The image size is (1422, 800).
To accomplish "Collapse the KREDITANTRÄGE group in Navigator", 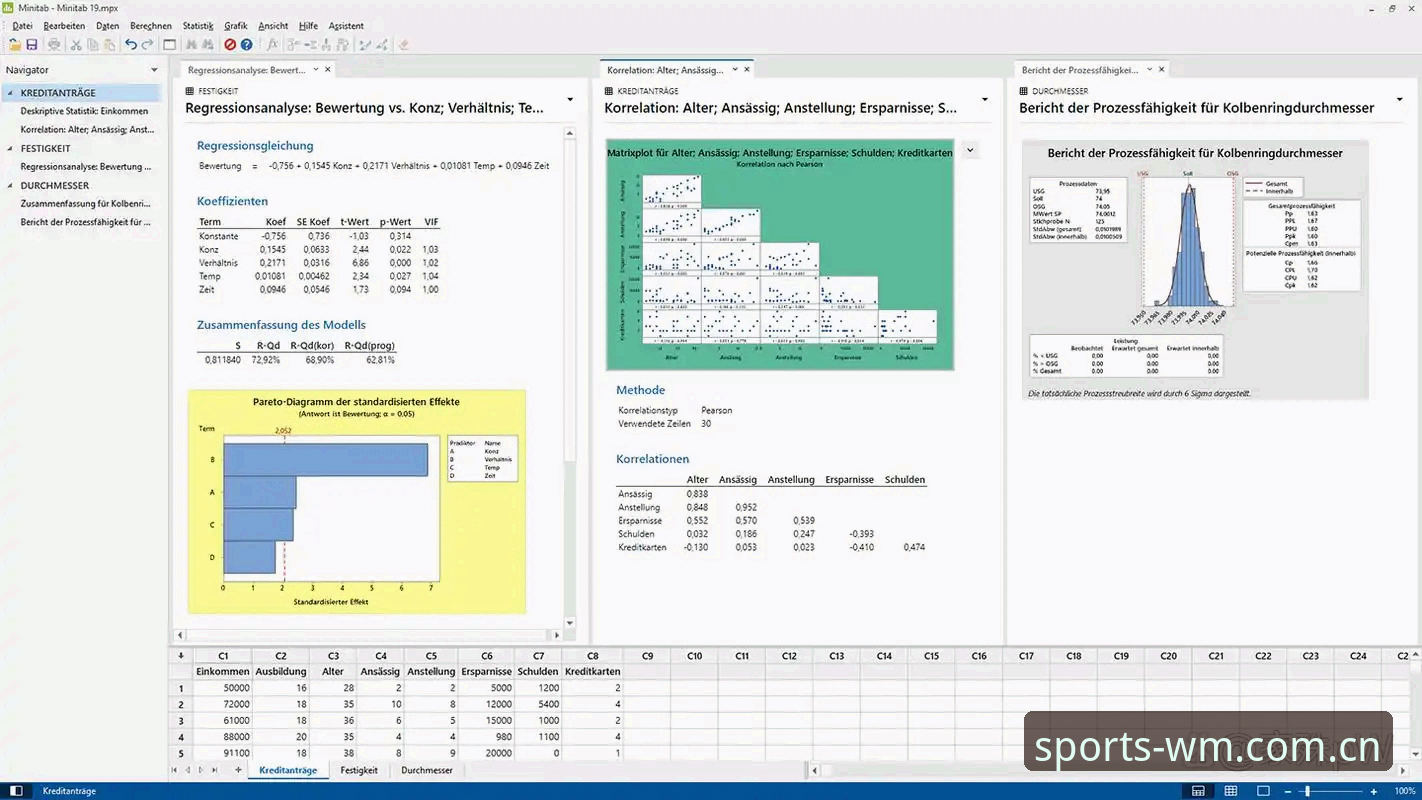I will [x=10, y=93].
